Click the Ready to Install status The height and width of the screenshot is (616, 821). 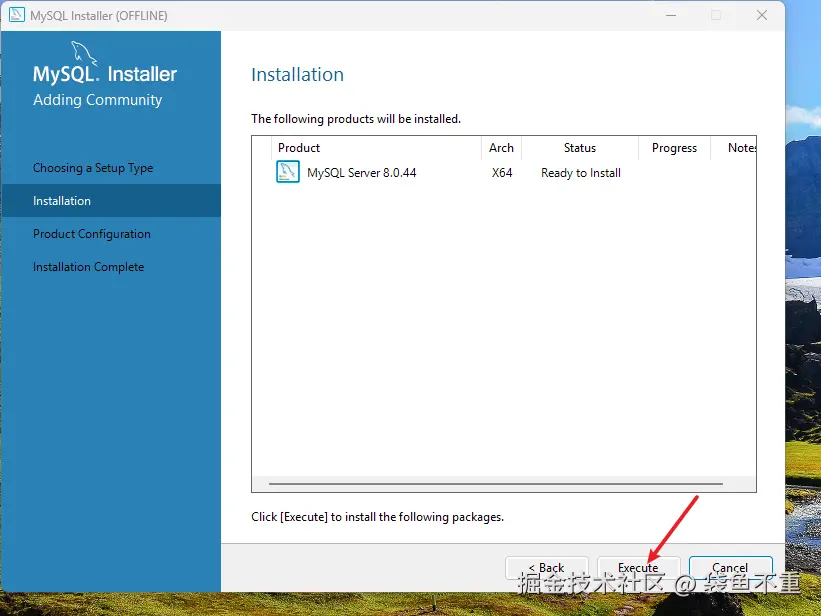(x=581, y=173)
